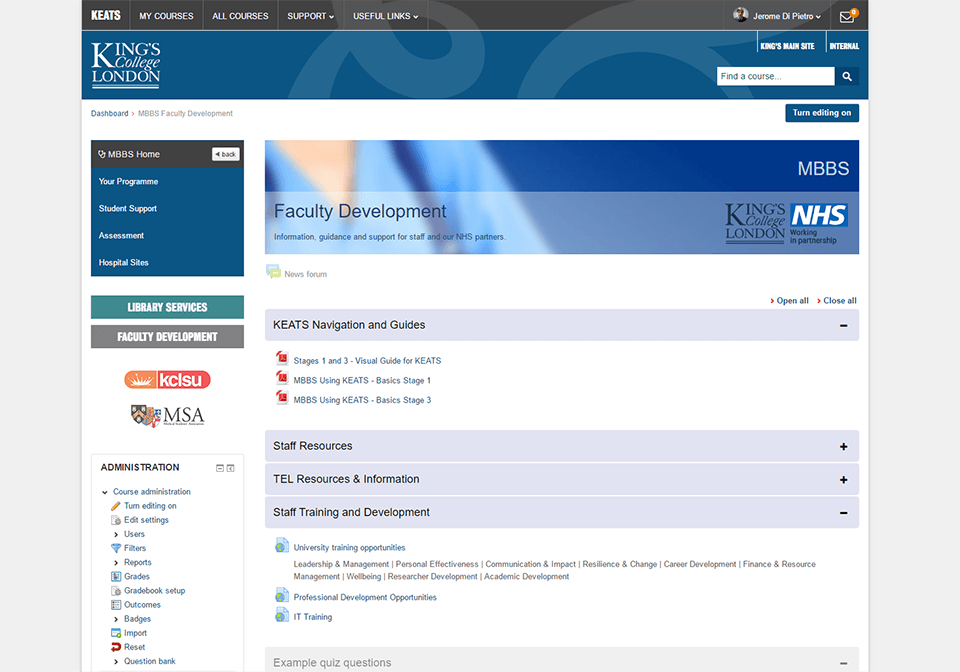Image resolution: width=960 pixels, height=672 pixels.
Task: Open the News forum link
Action: click(306, 274)
